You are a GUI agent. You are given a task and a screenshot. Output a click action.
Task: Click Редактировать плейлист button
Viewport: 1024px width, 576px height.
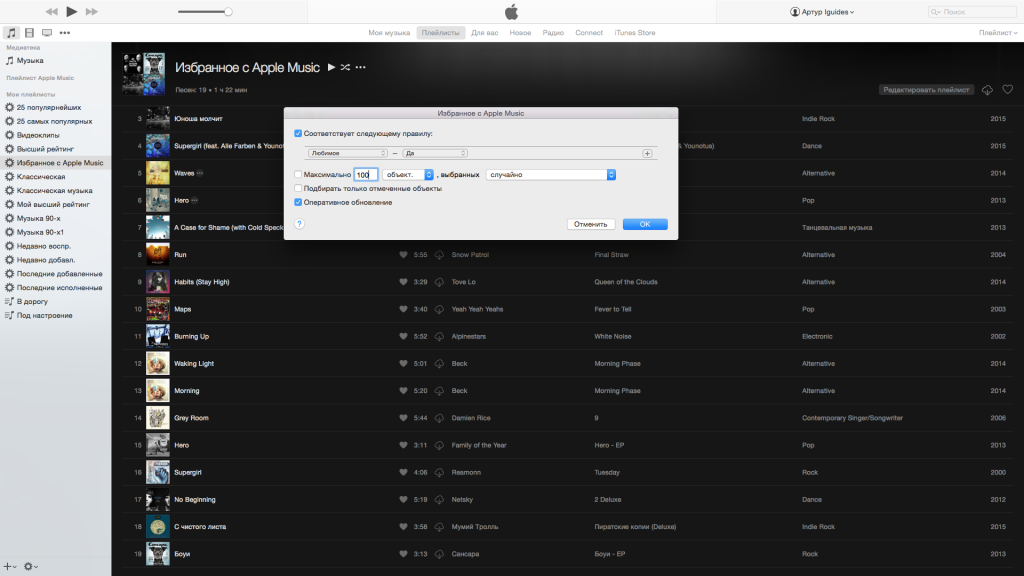coord(926,90)
